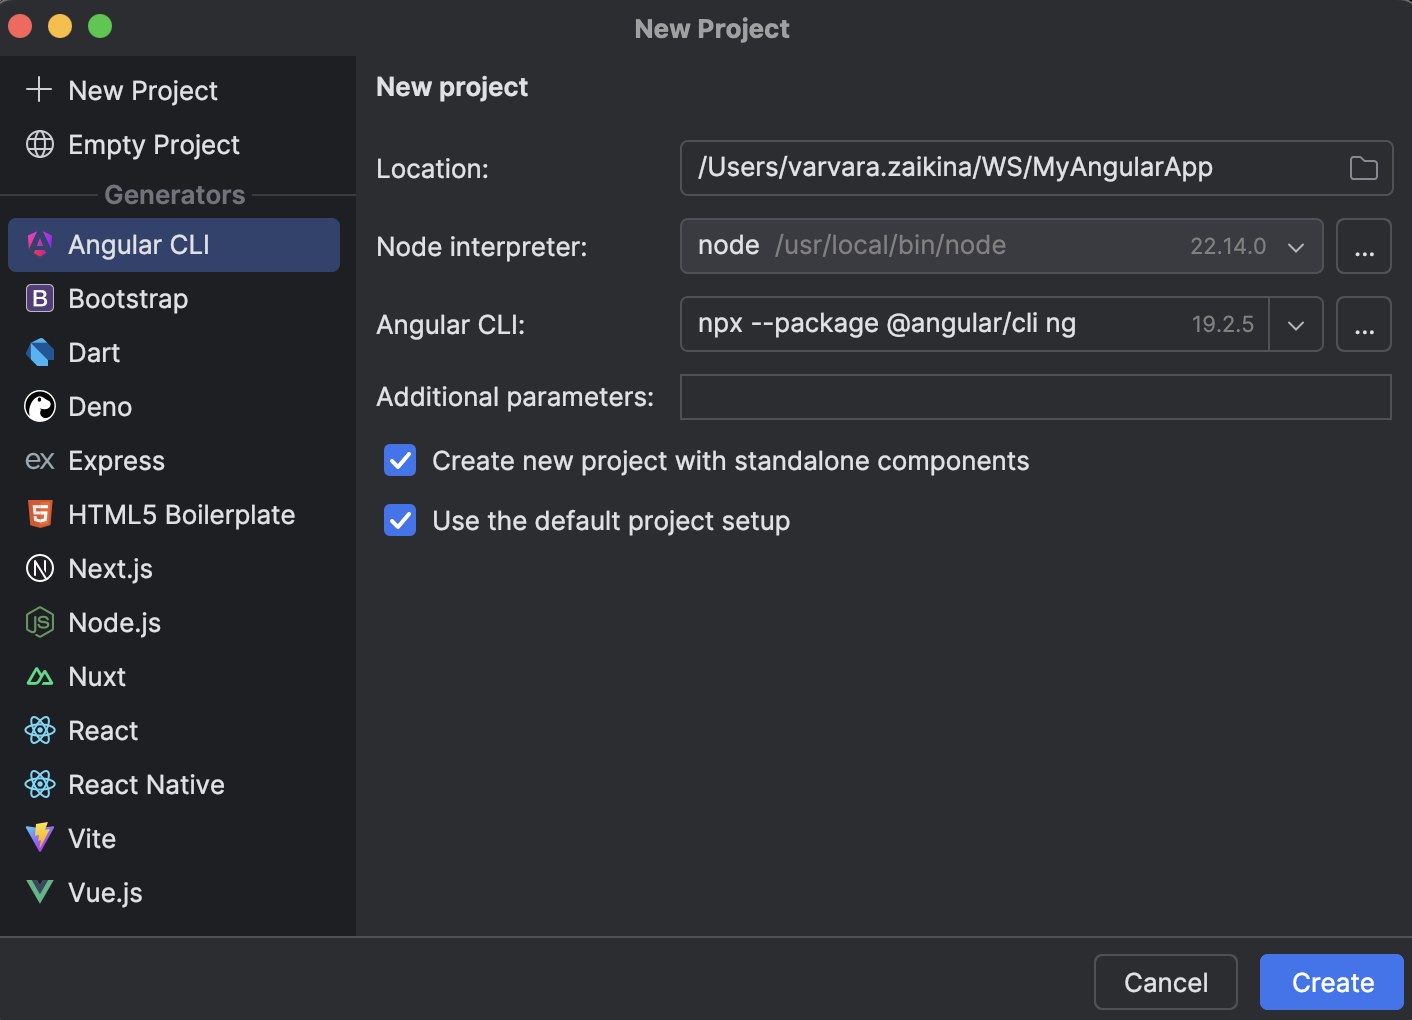Disable the default project setup checkbox
The image size is (1412, 1020).
(399, 520)
